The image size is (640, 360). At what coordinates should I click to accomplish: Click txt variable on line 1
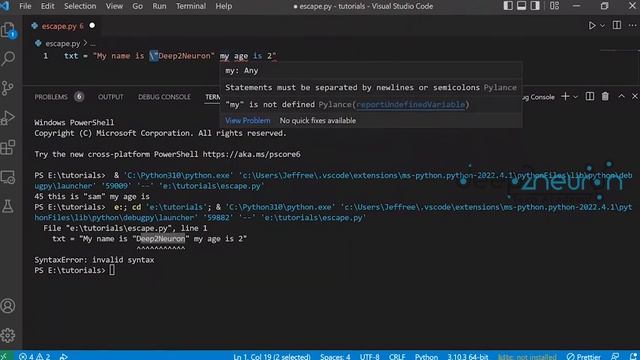[71, 56]
